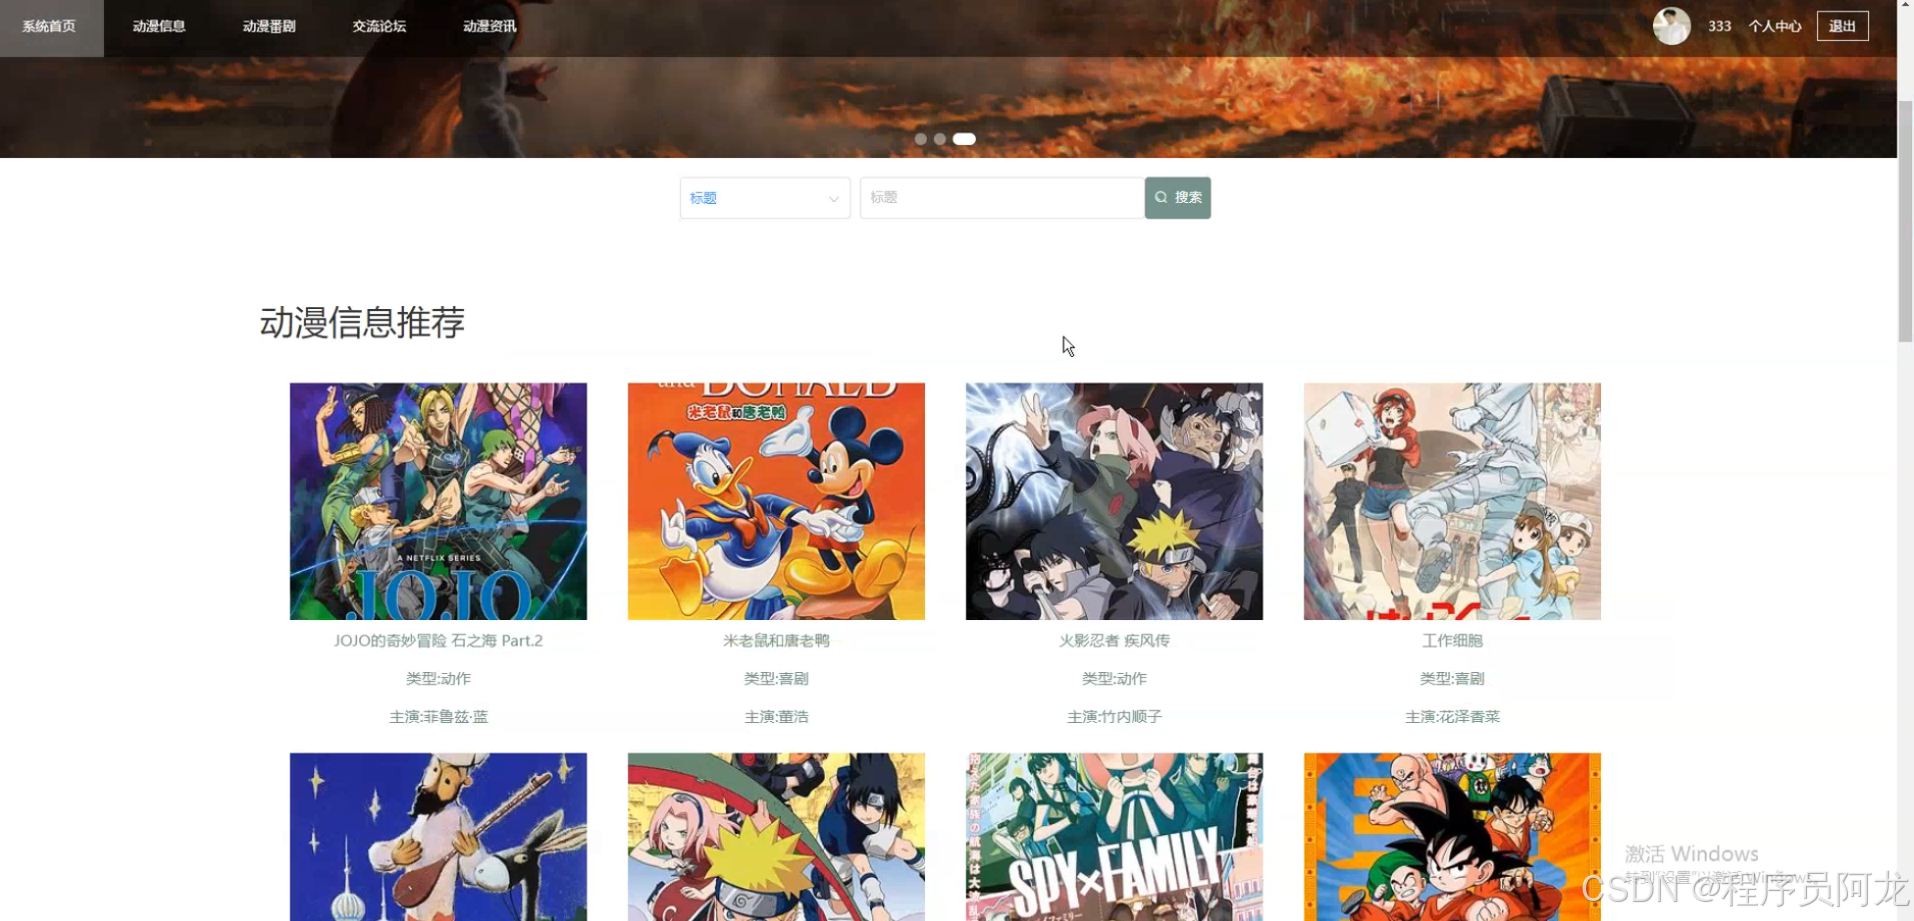Open the 动漫番剧 menu item
Image resolution: width=1914 pixels, height=921 pixels.
pos(269,27)
